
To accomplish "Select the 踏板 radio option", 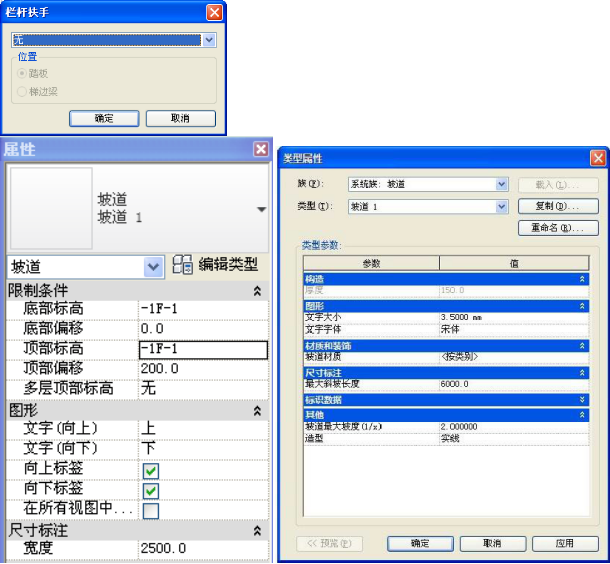I will pos(22,73).
